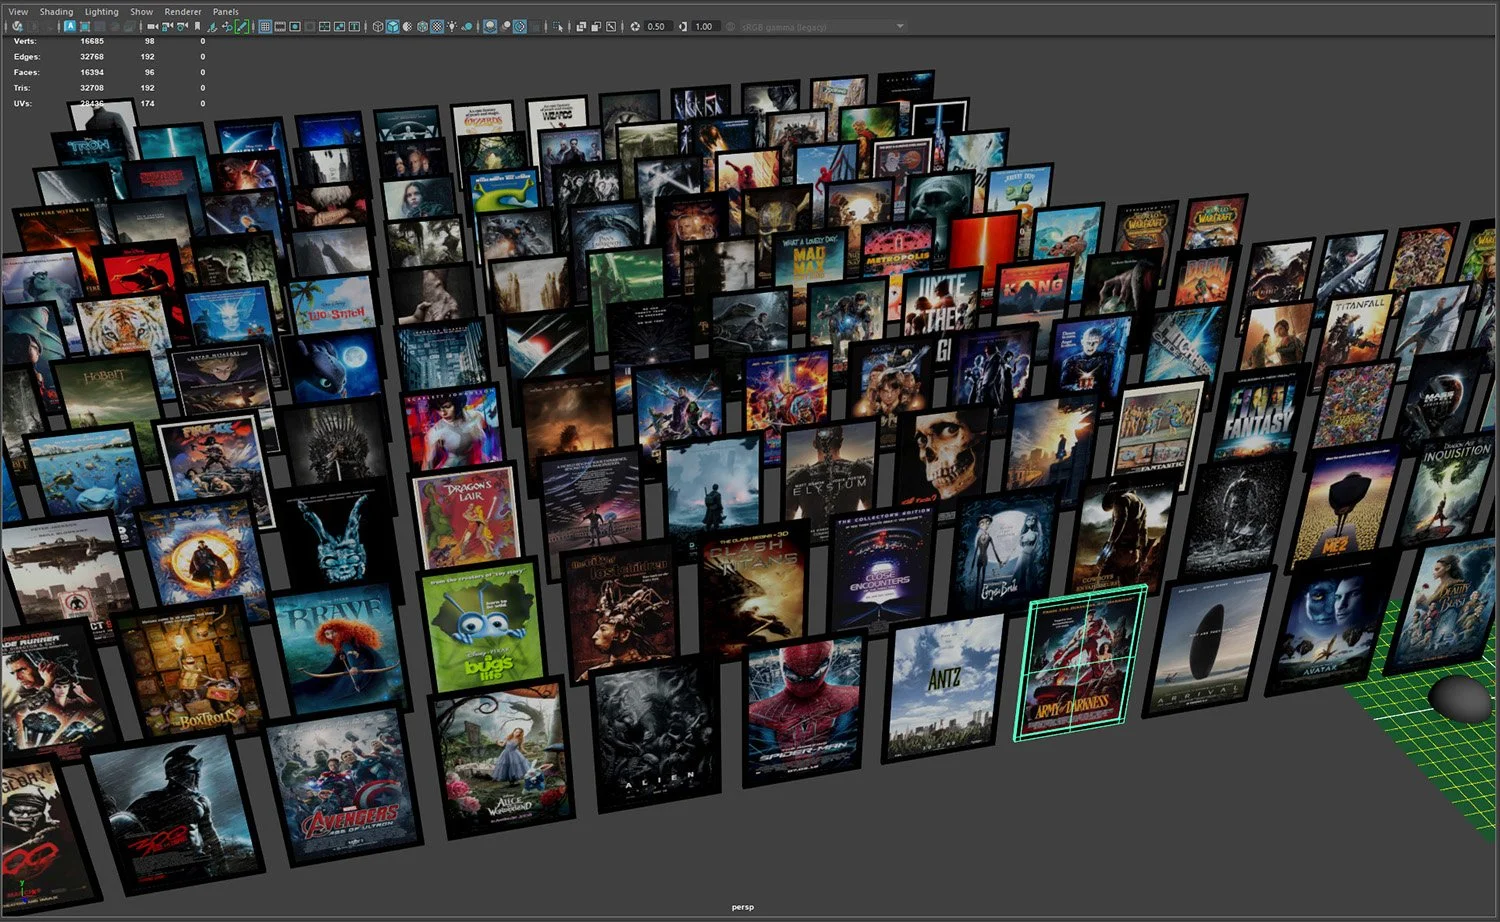Click the blue A icon in panel toolbar
Viewport: 1500px width, 922px height.
[x=71, y=26]
